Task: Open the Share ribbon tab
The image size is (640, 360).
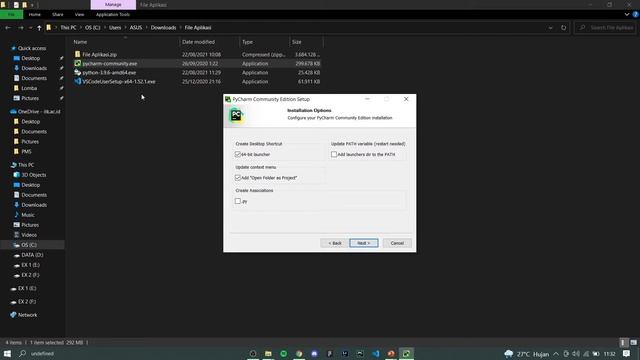Action: point(58,14)
